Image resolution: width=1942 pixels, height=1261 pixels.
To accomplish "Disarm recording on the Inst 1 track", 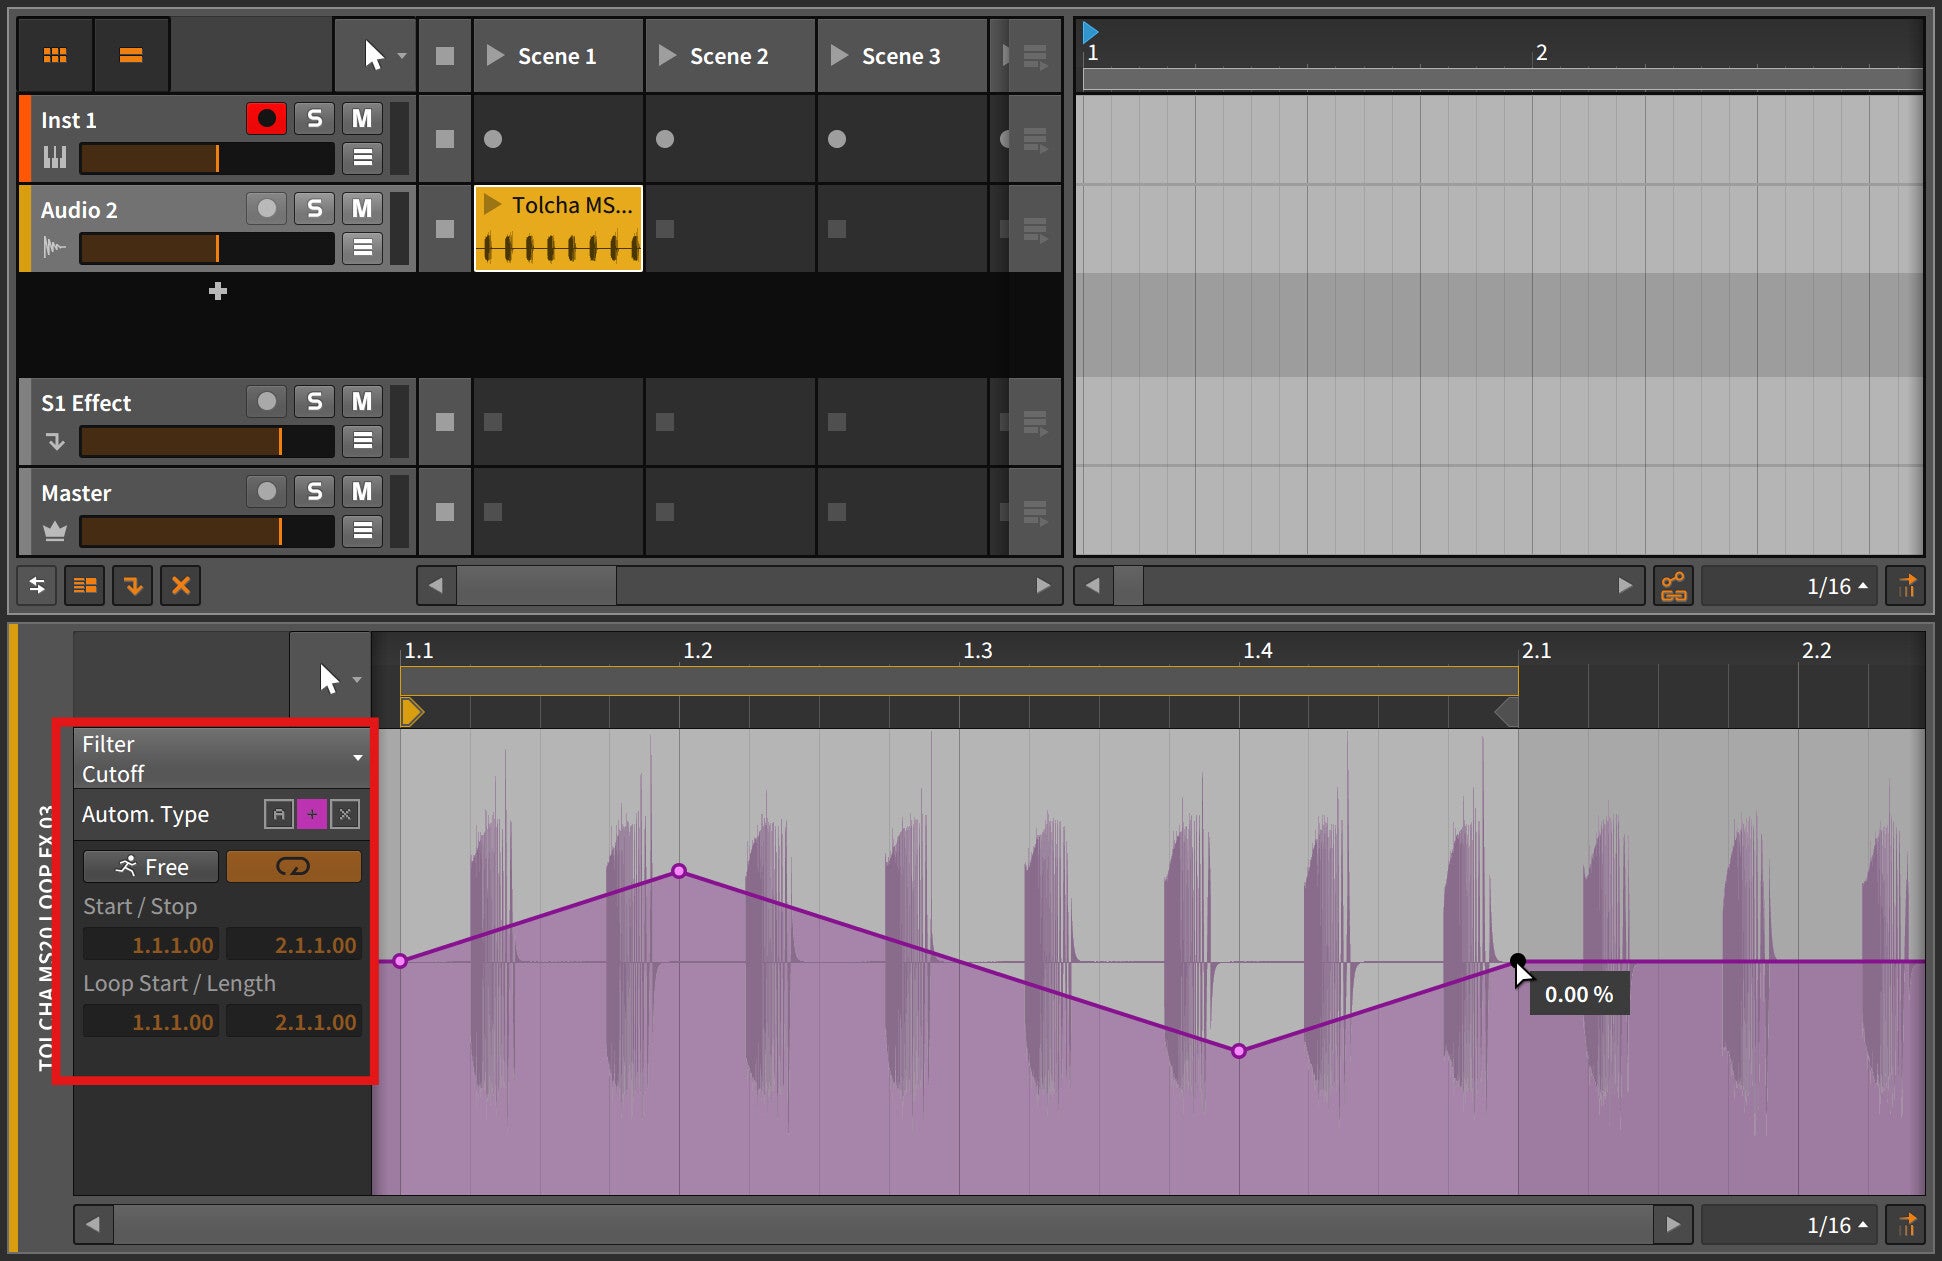I will click(266, 119).
